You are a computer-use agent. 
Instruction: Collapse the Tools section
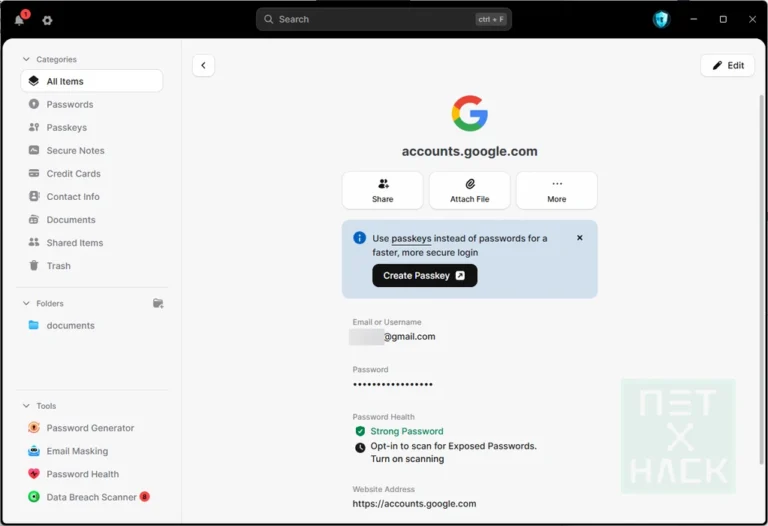27,405
